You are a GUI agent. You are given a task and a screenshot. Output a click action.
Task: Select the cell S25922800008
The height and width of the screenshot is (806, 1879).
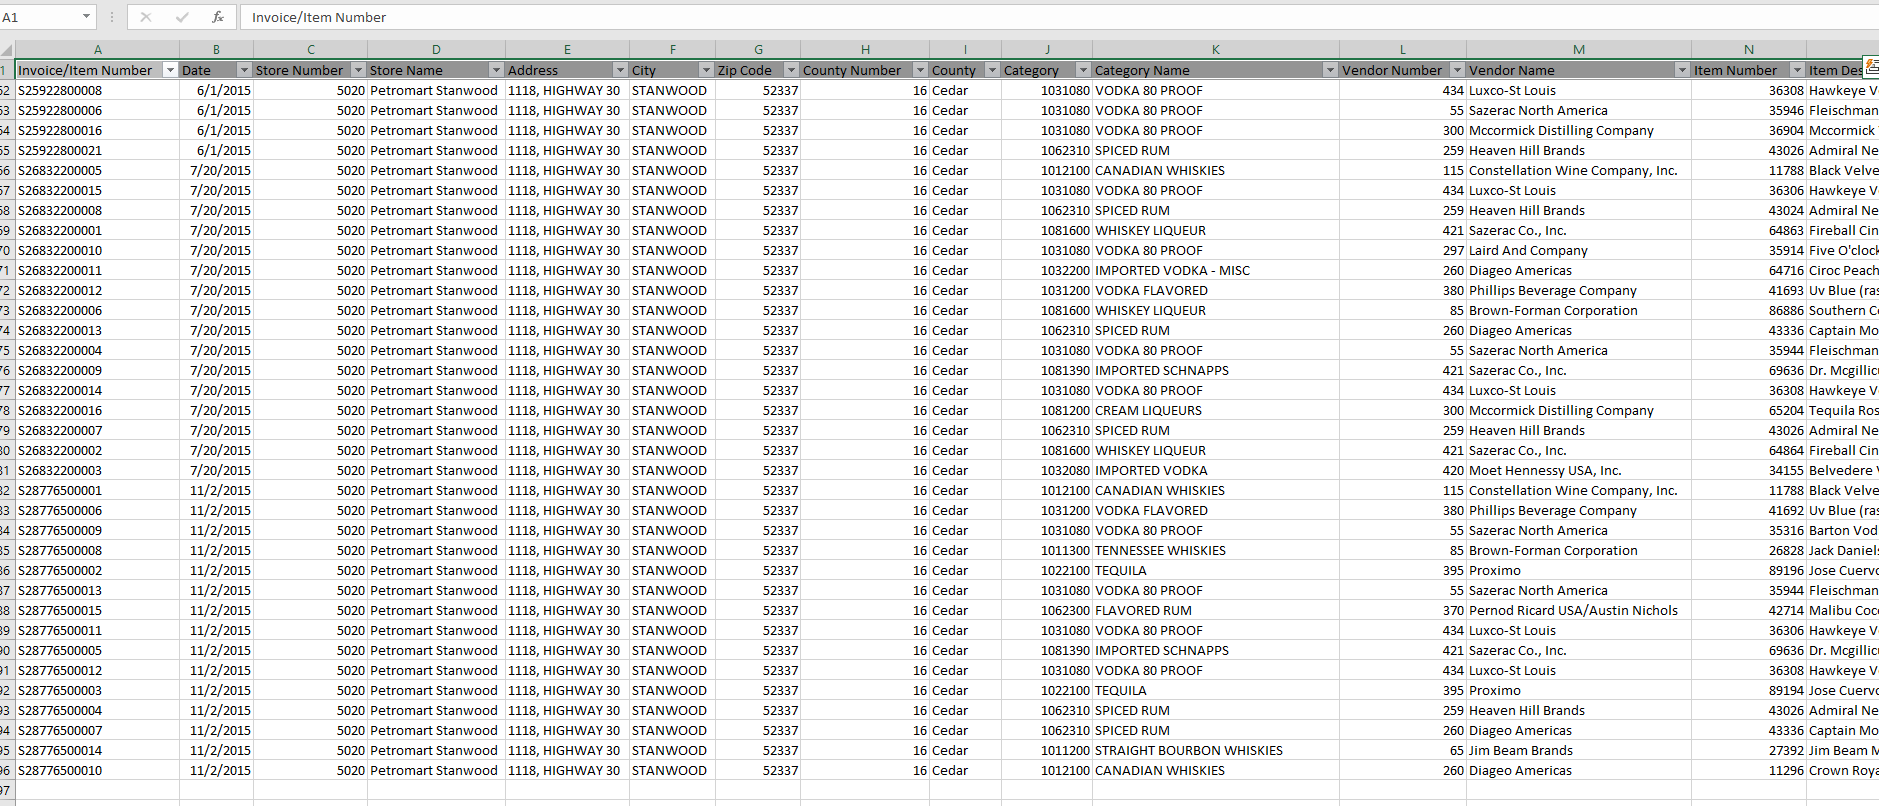97,90
